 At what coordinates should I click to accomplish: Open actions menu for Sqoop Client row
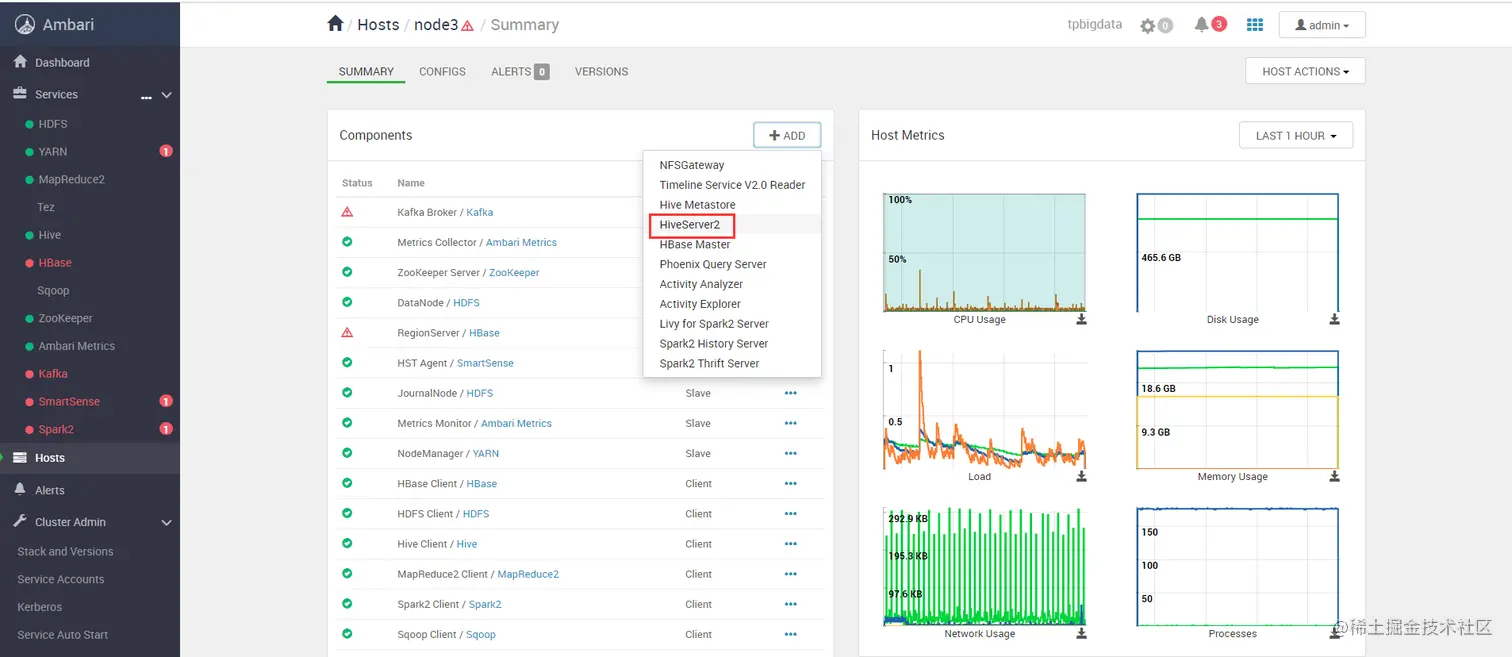coord(791,634)
